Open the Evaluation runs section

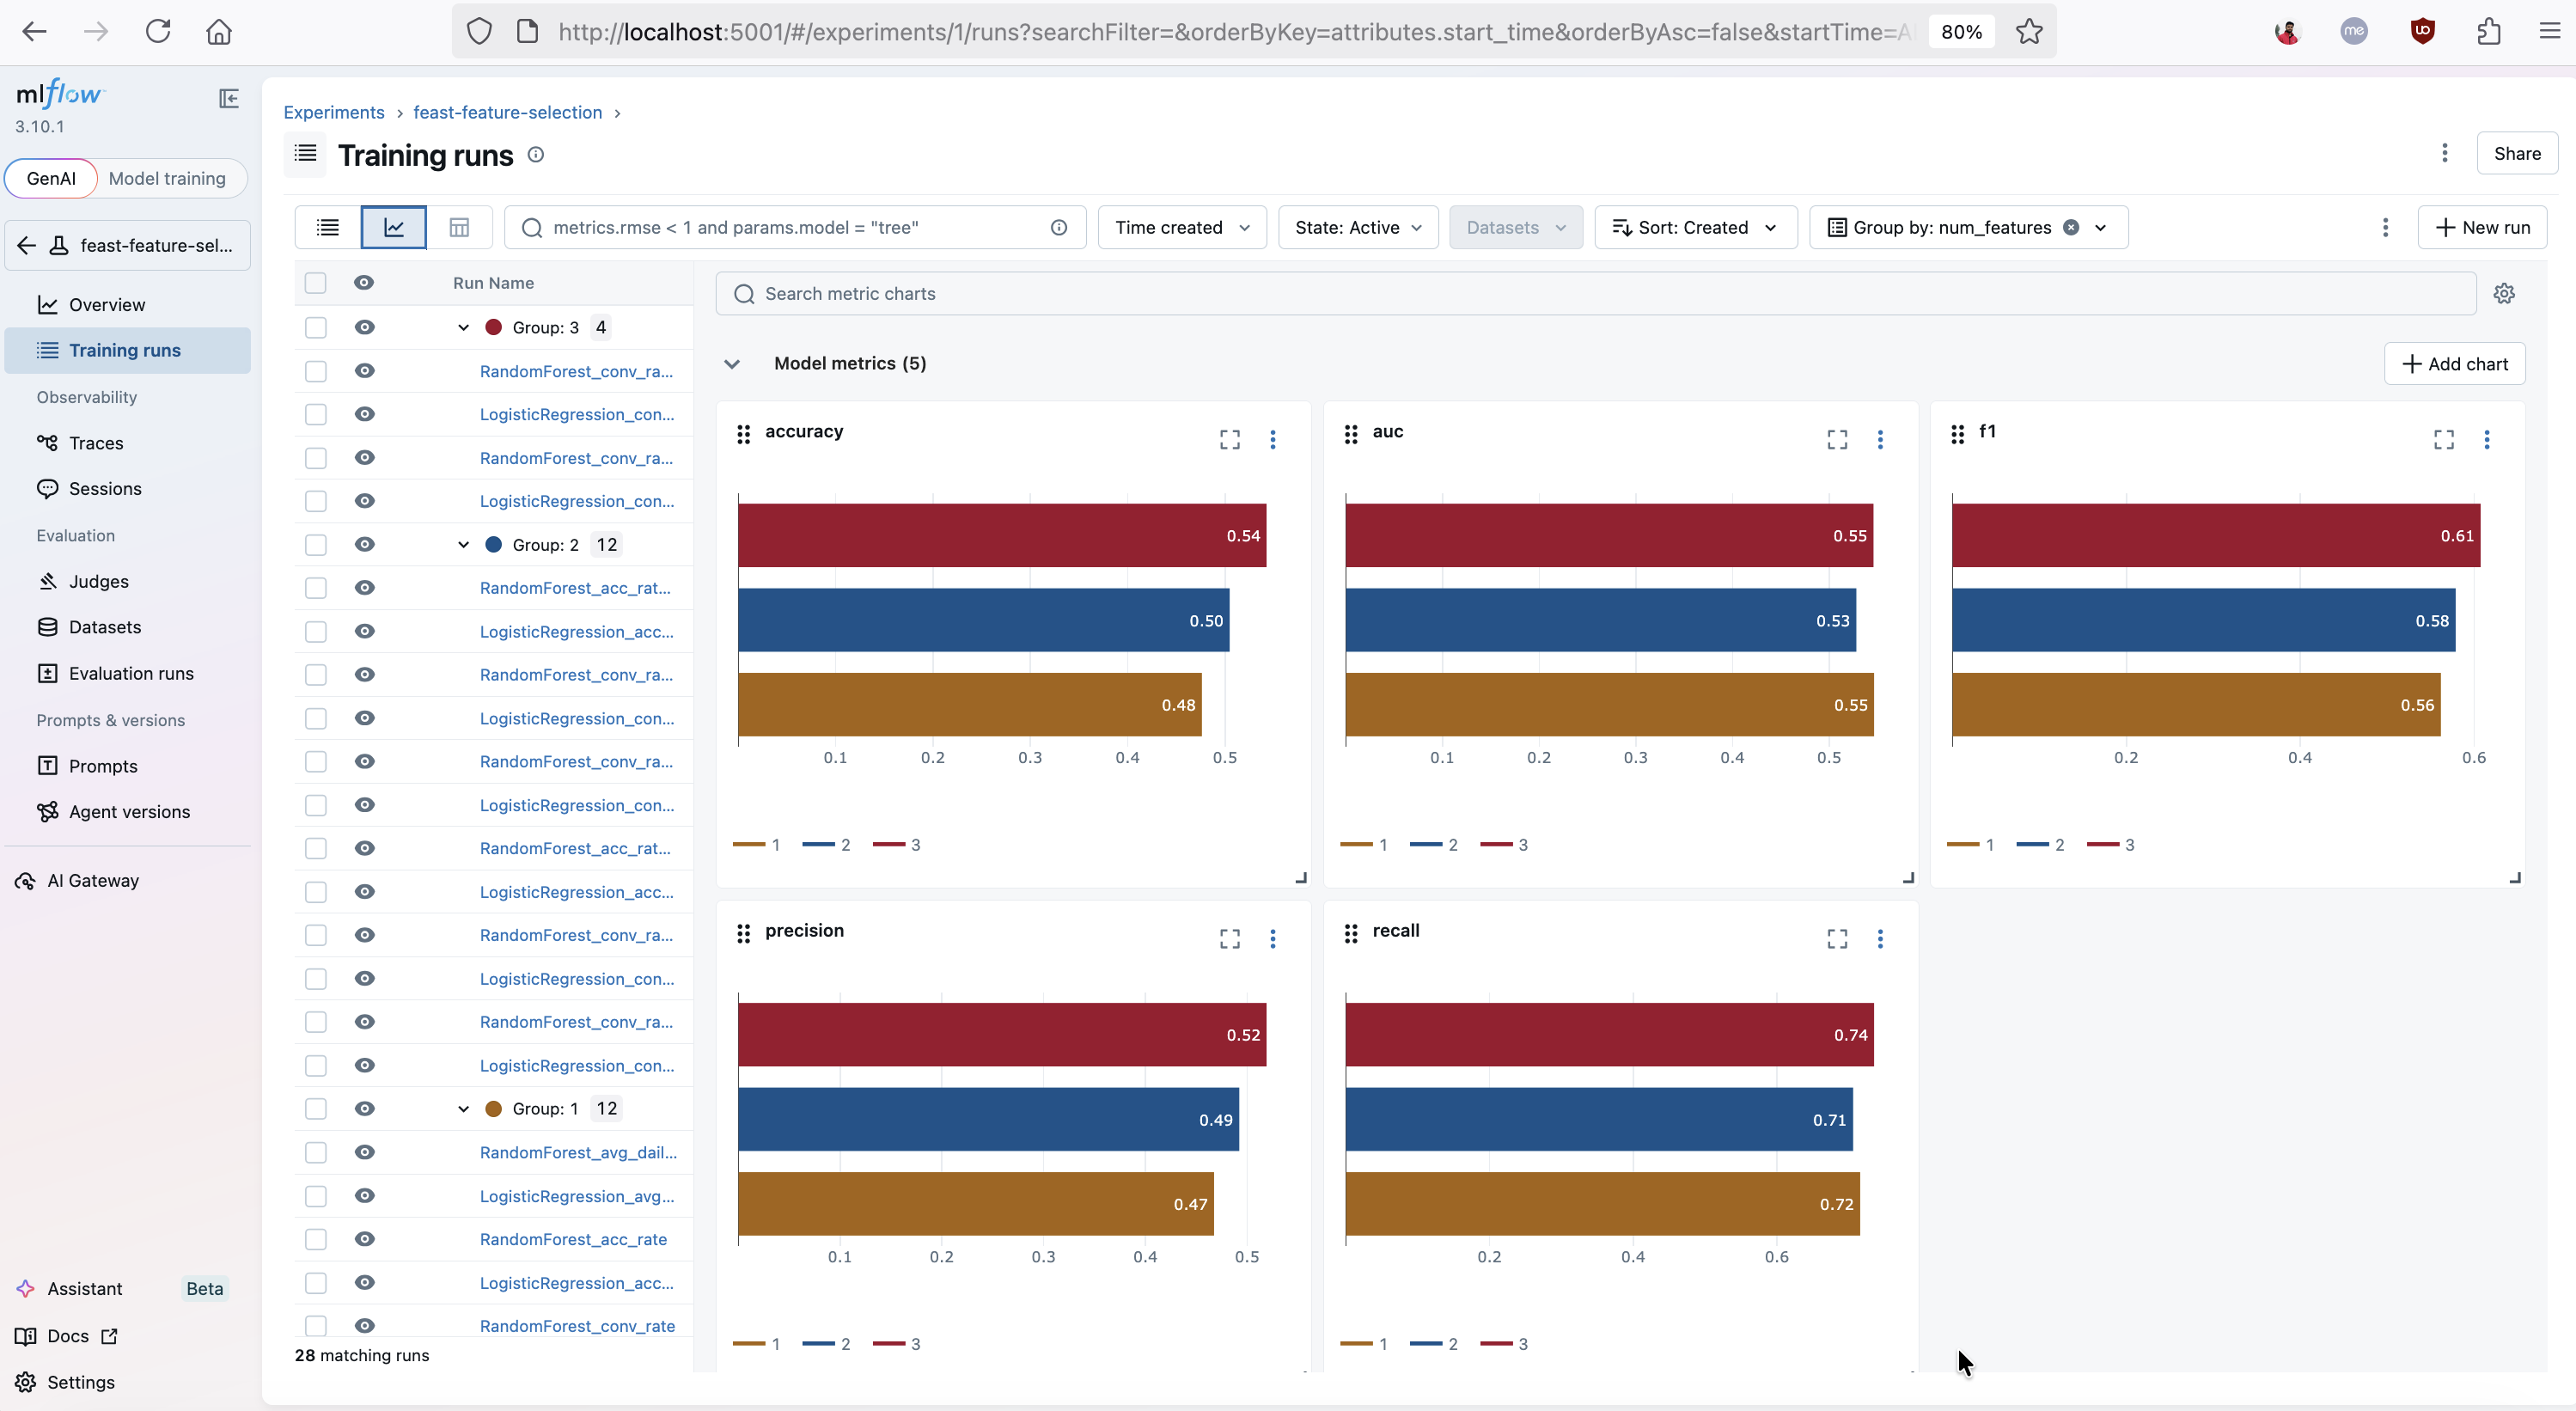pos(131,673)
